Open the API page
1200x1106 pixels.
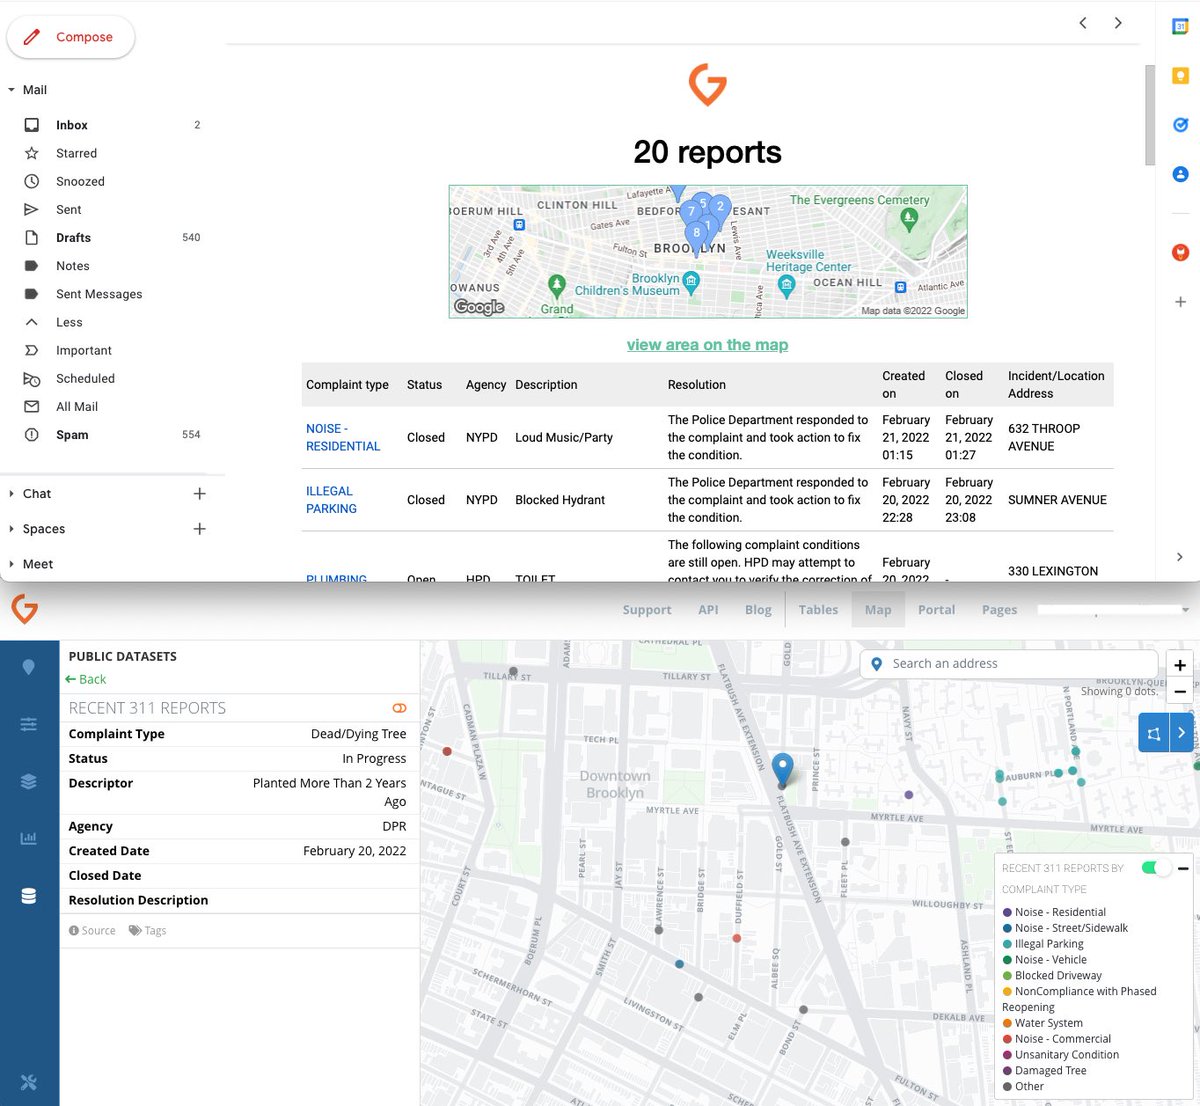click(x=708, y=610)
